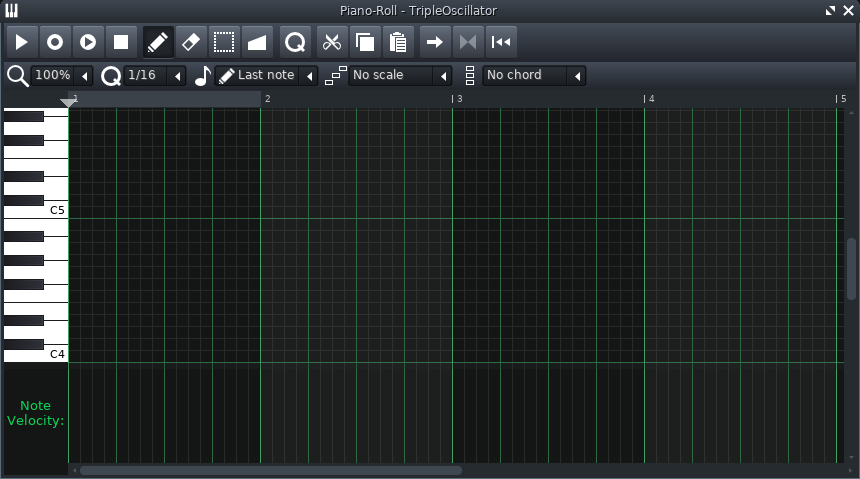Click the horizontal scrollbar at the bottom
Viewport: 860px width, 479px height.
pos(270,470)
